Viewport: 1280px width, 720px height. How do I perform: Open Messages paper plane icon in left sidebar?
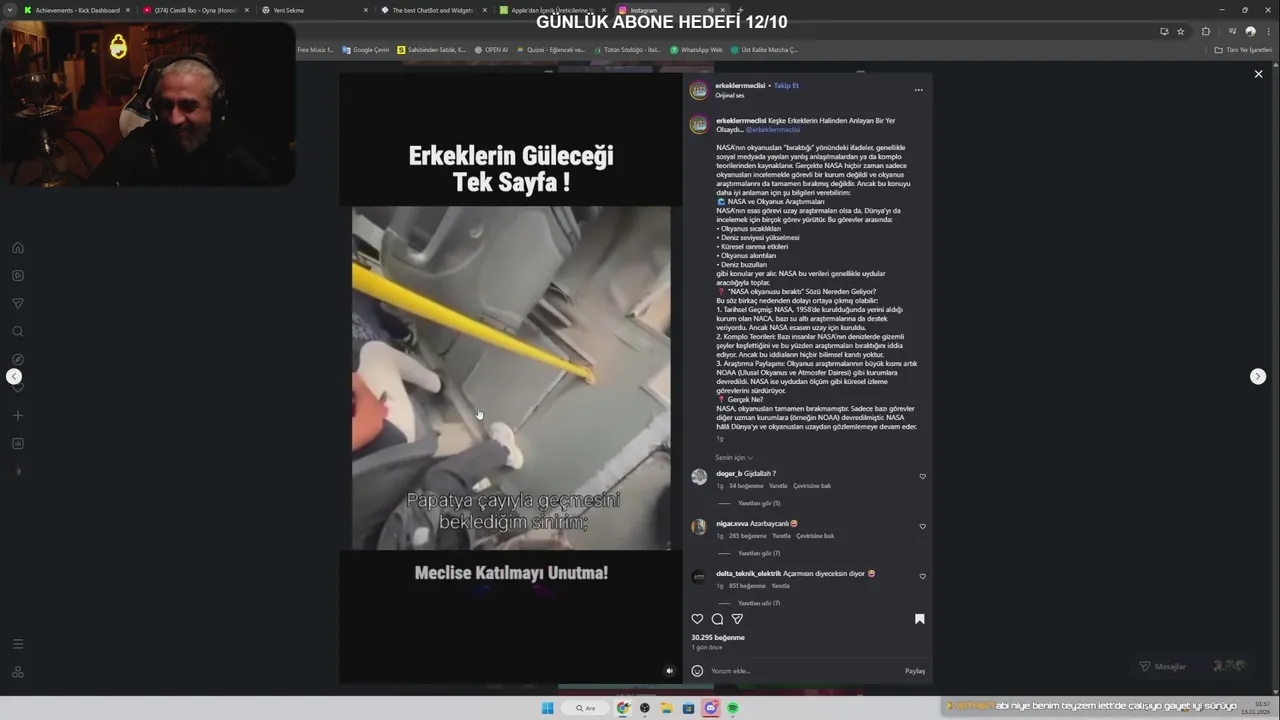[18, 303]
